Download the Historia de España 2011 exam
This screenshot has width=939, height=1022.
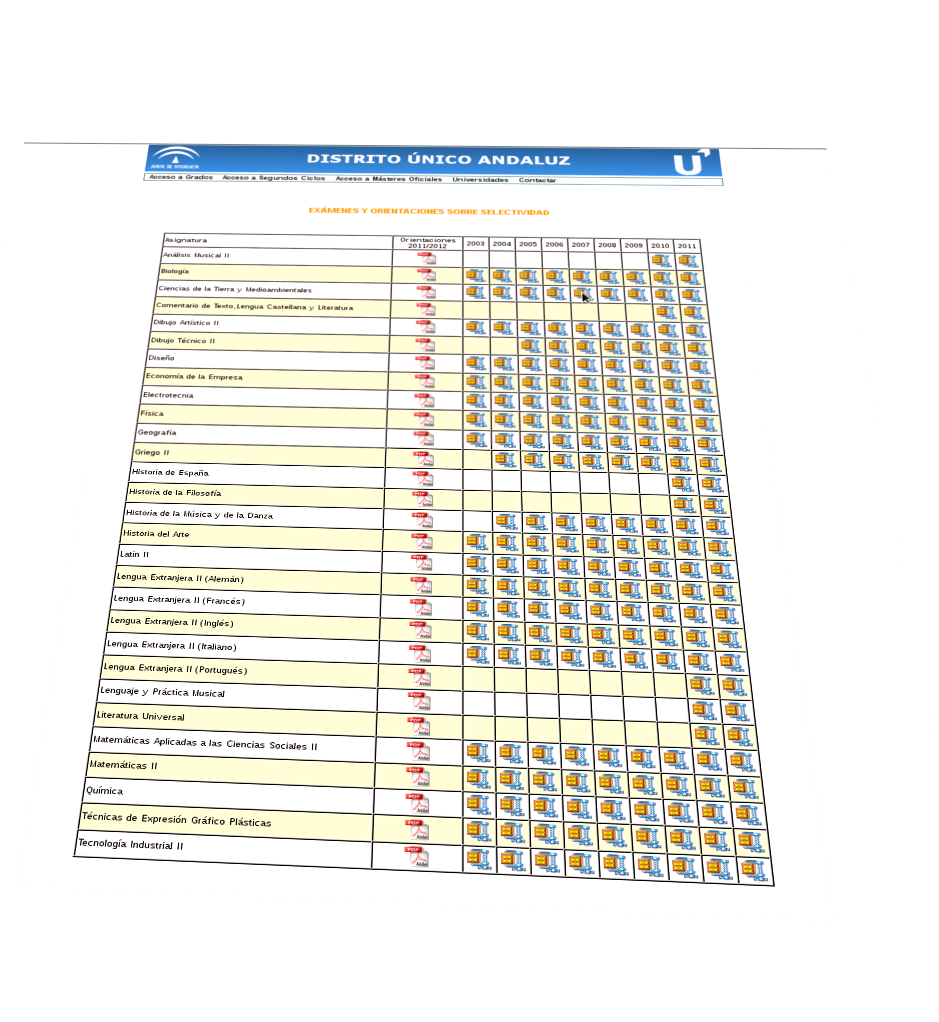[710, 485]
